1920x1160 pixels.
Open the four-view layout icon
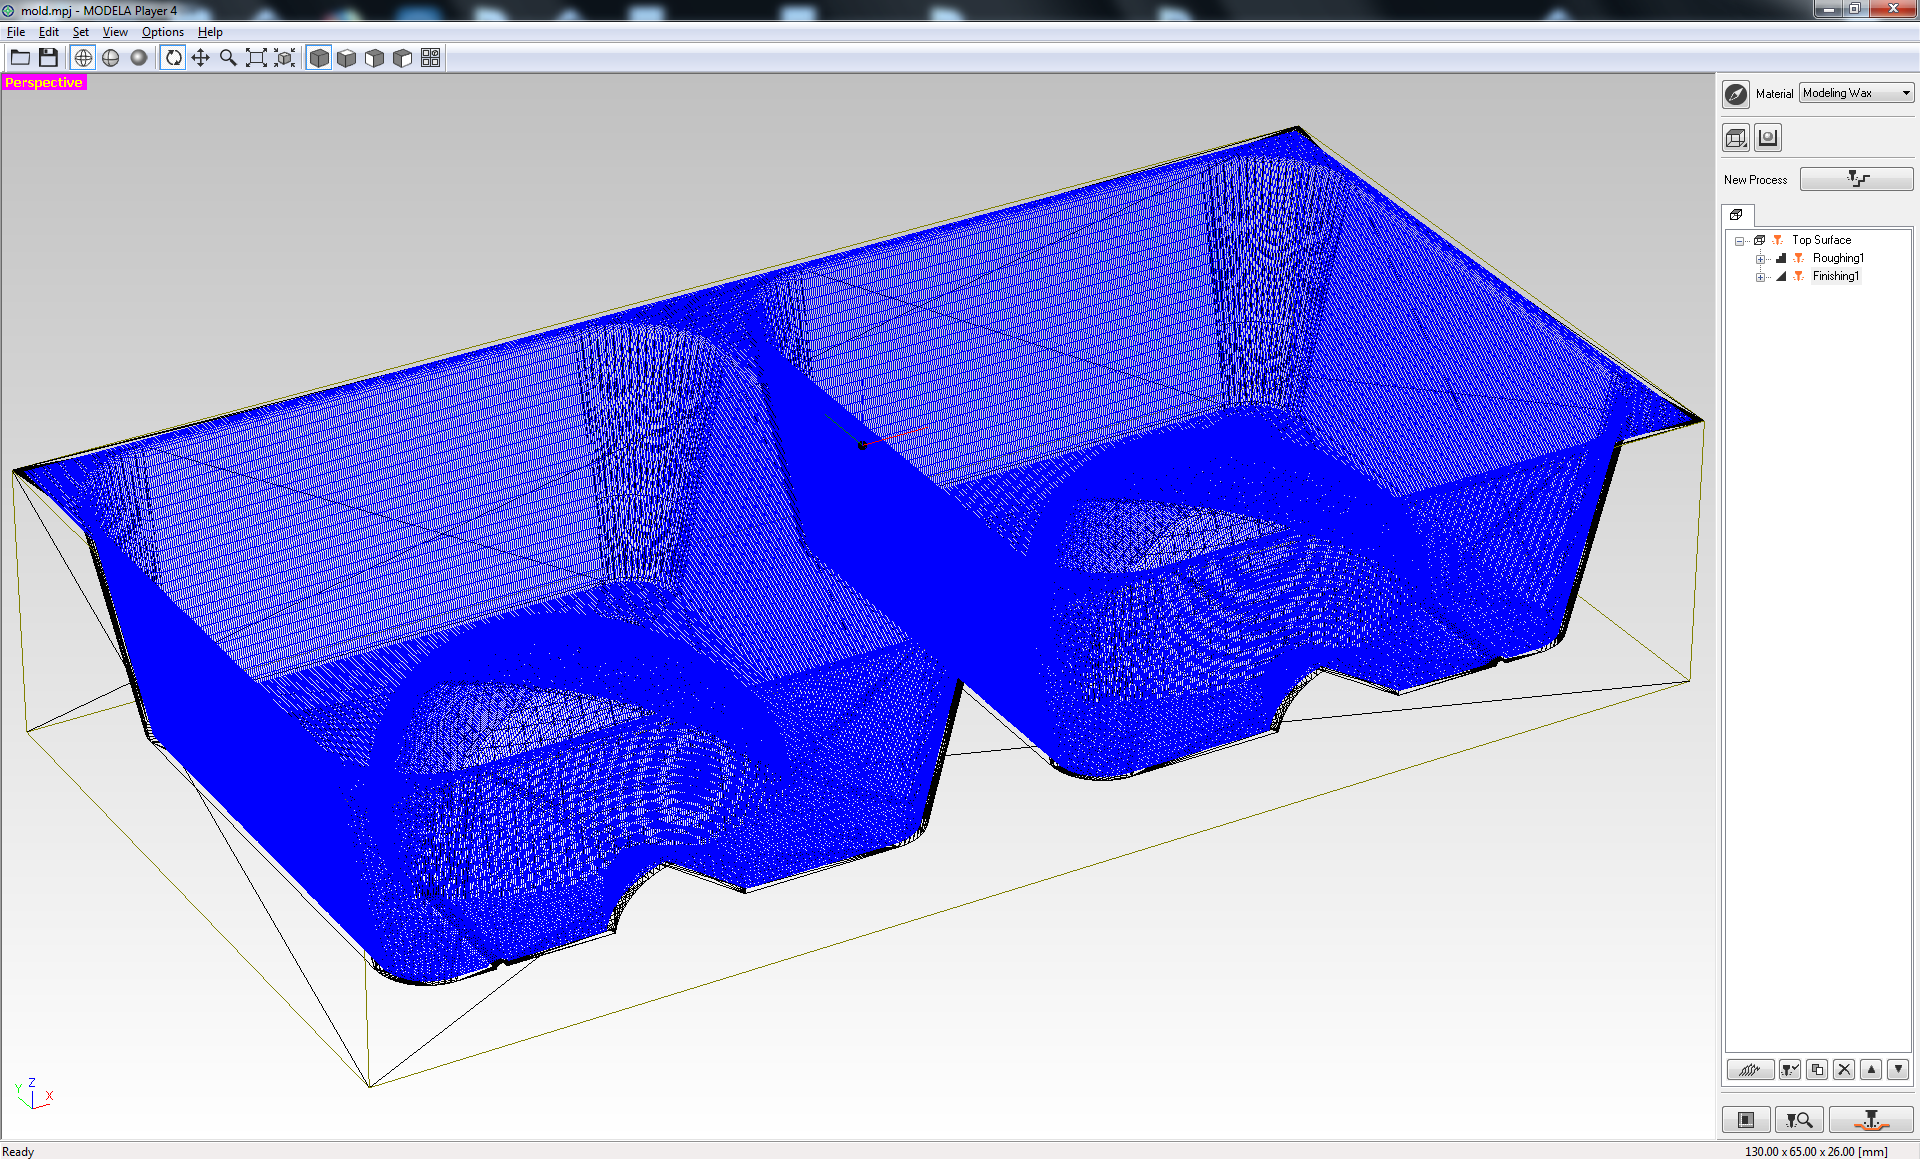[430, 58]
